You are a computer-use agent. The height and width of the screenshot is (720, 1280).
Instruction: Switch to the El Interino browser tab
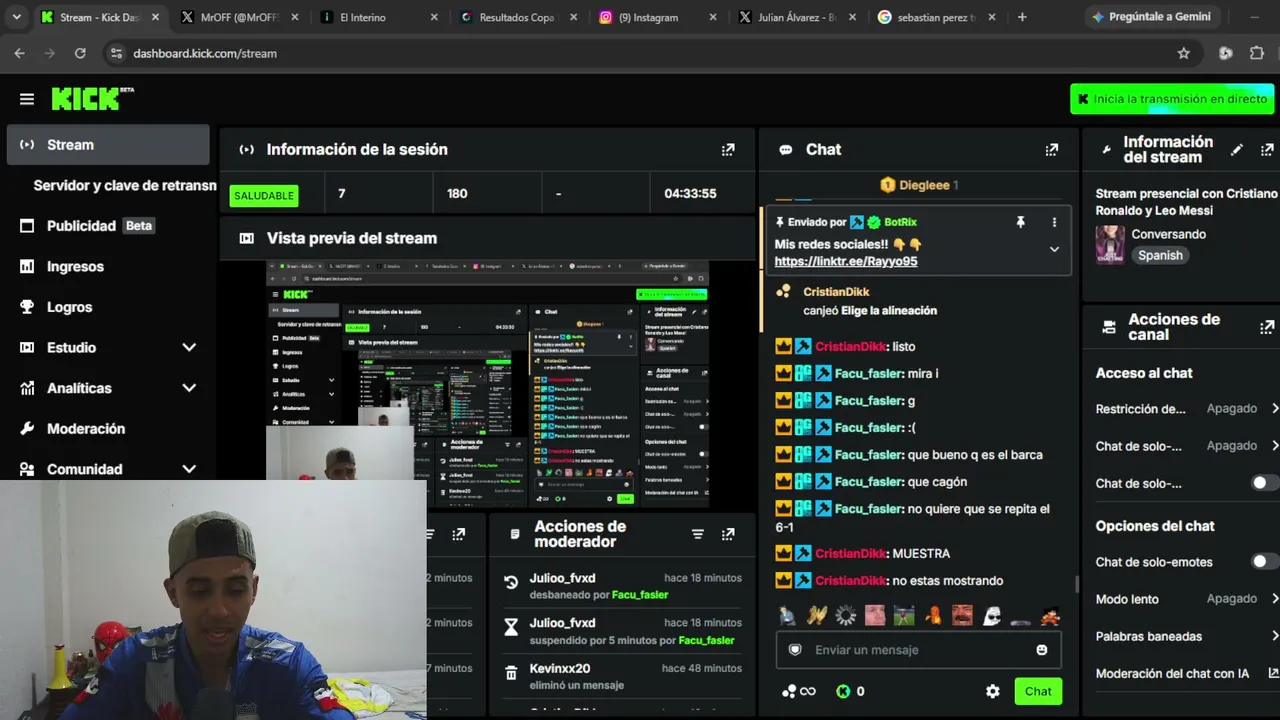tap(381, 17)
